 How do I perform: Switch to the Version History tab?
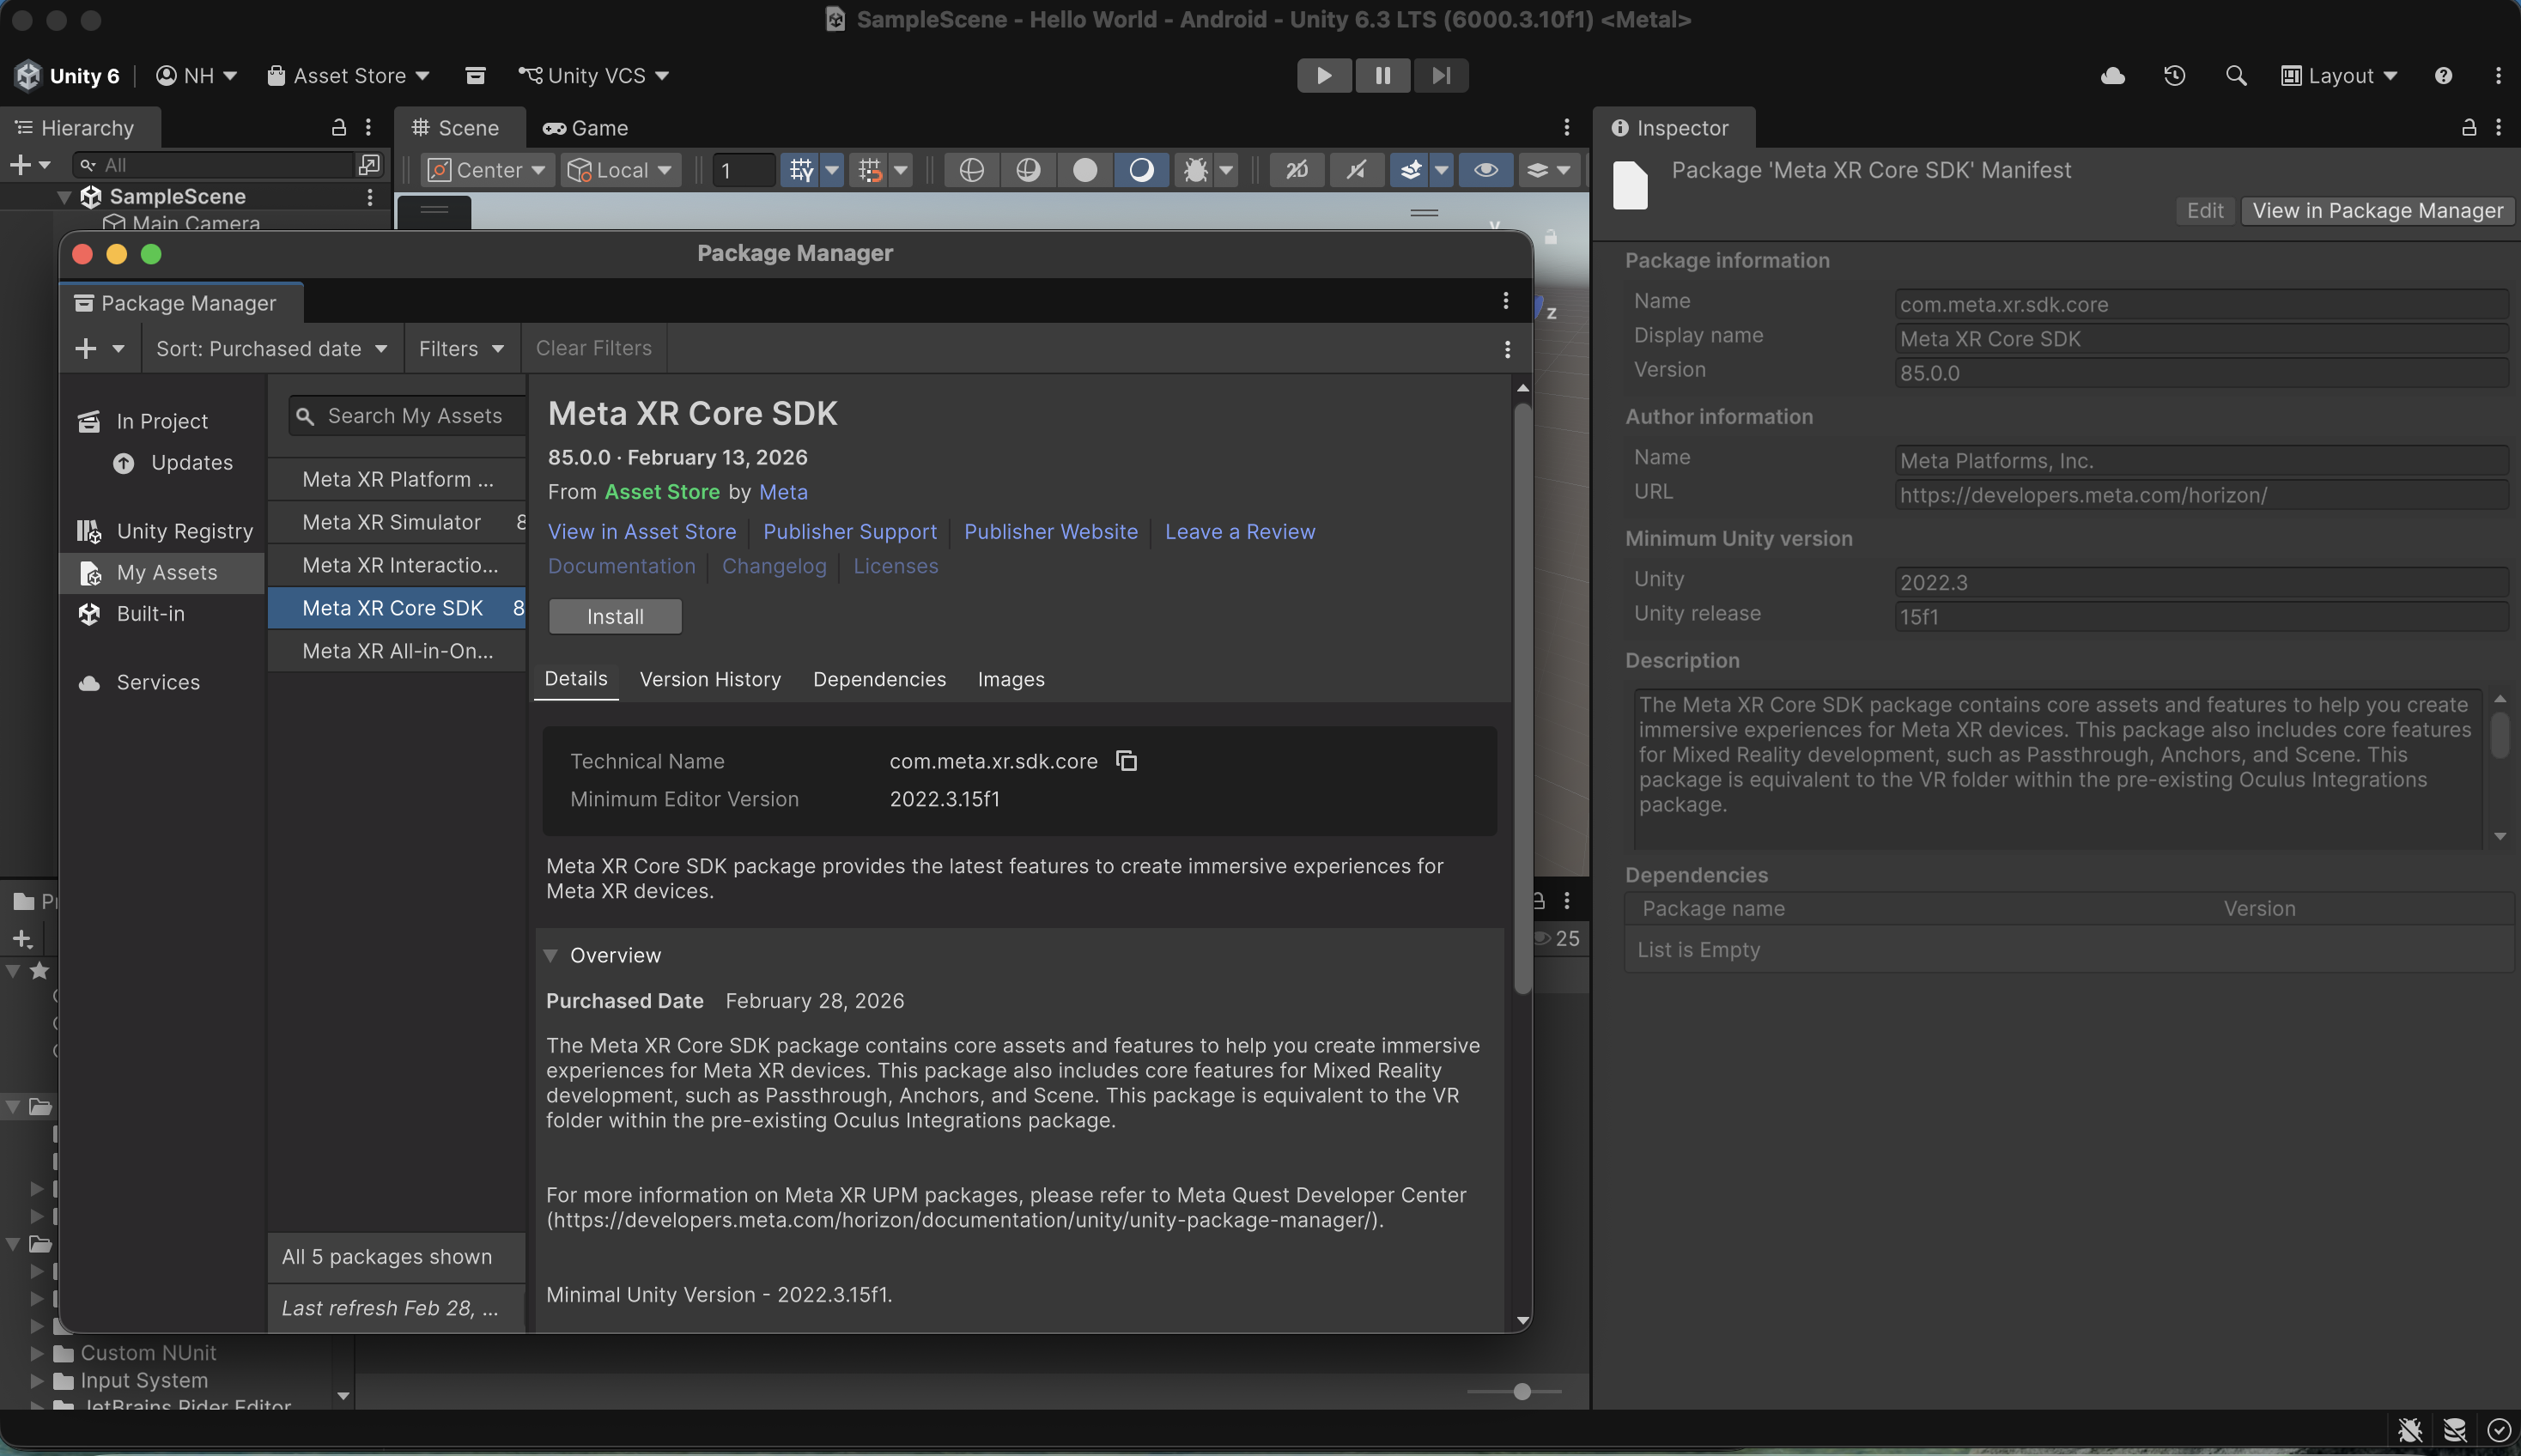pyautogui.click(x=710, y=679)
